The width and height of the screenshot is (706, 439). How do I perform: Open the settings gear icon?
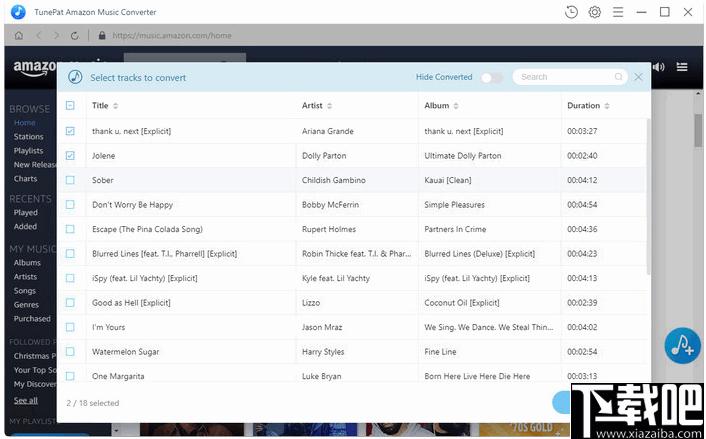[x=595, y=12]
